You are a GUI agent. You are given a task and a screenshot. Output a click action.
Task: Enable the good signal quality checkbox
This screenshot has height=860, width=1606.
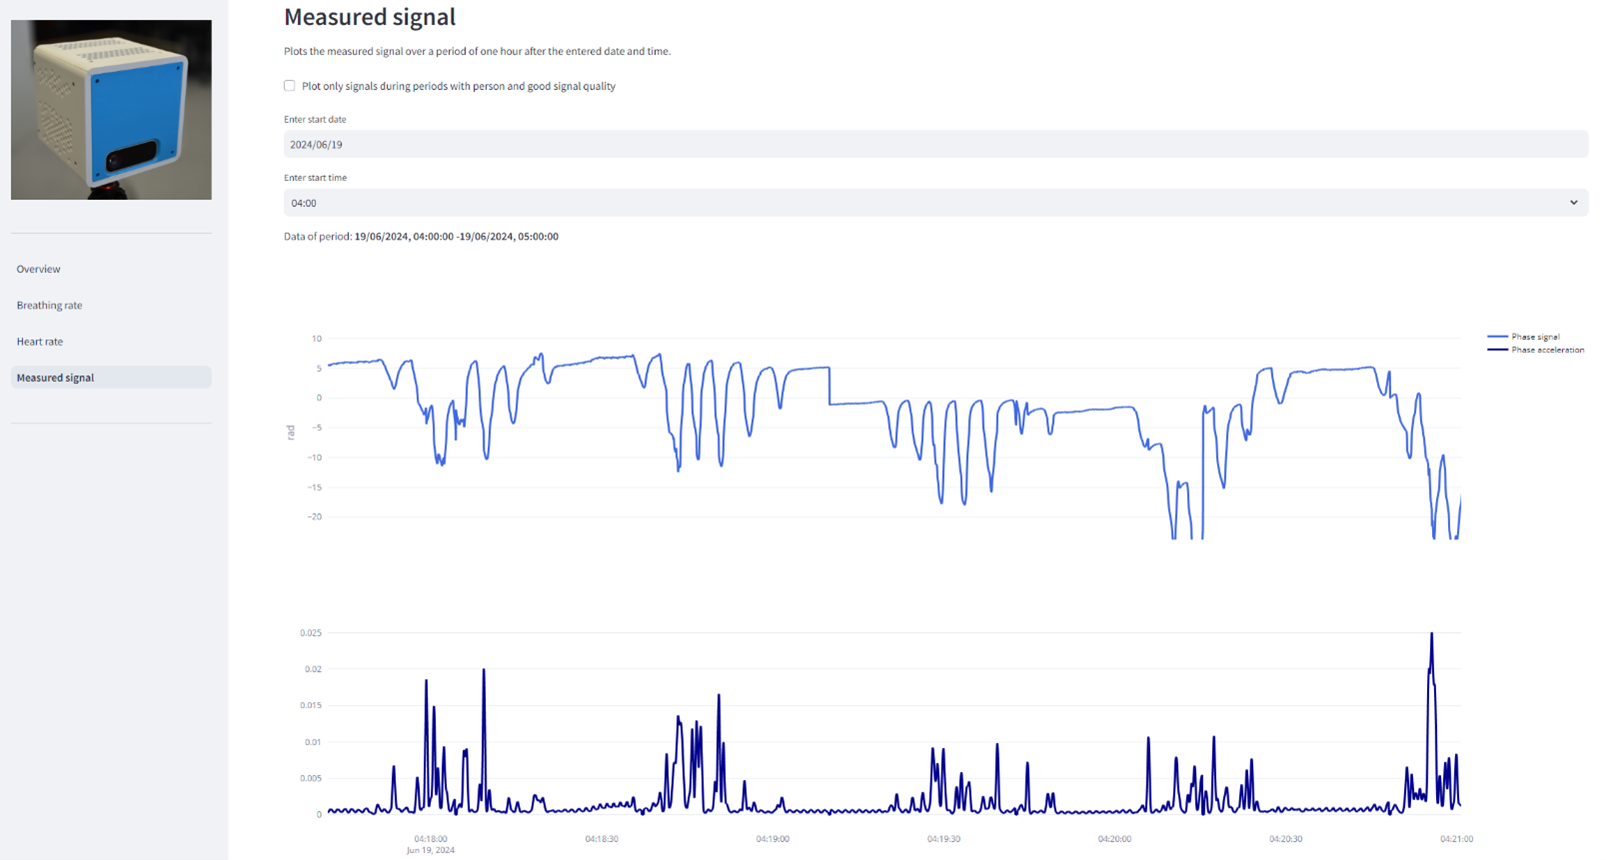pos(290,86)
